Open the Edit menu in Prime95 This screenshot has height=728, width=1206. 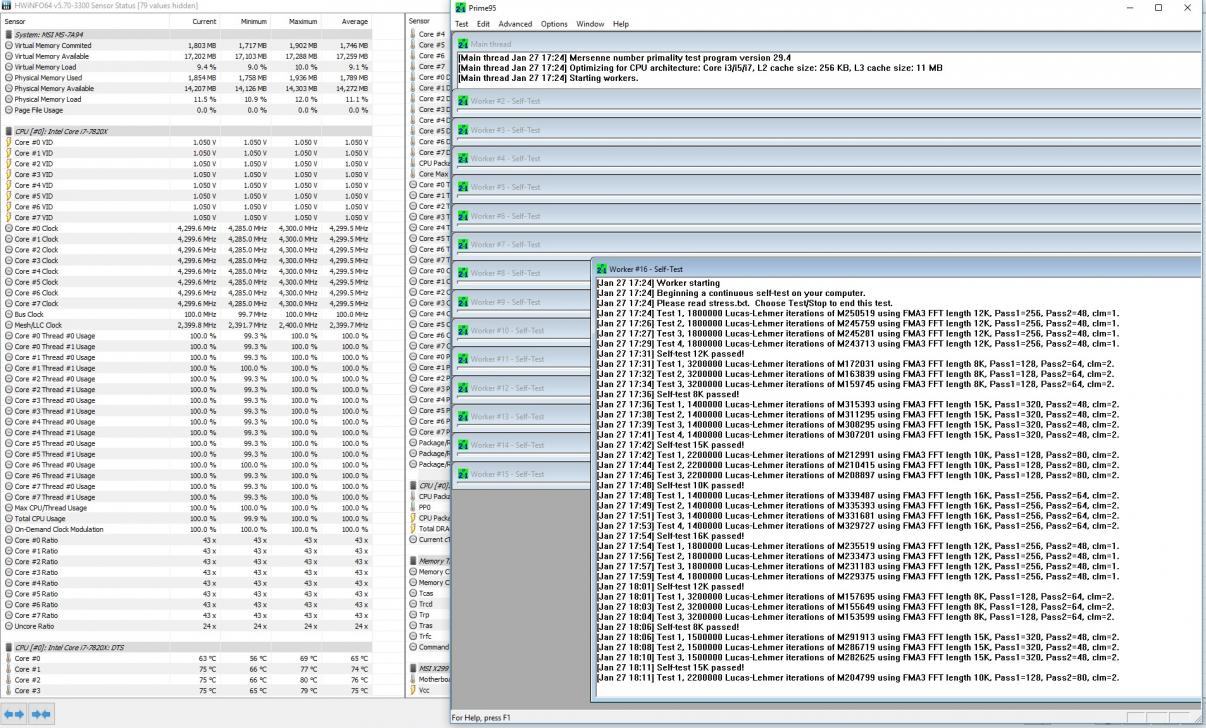(483, 24)
